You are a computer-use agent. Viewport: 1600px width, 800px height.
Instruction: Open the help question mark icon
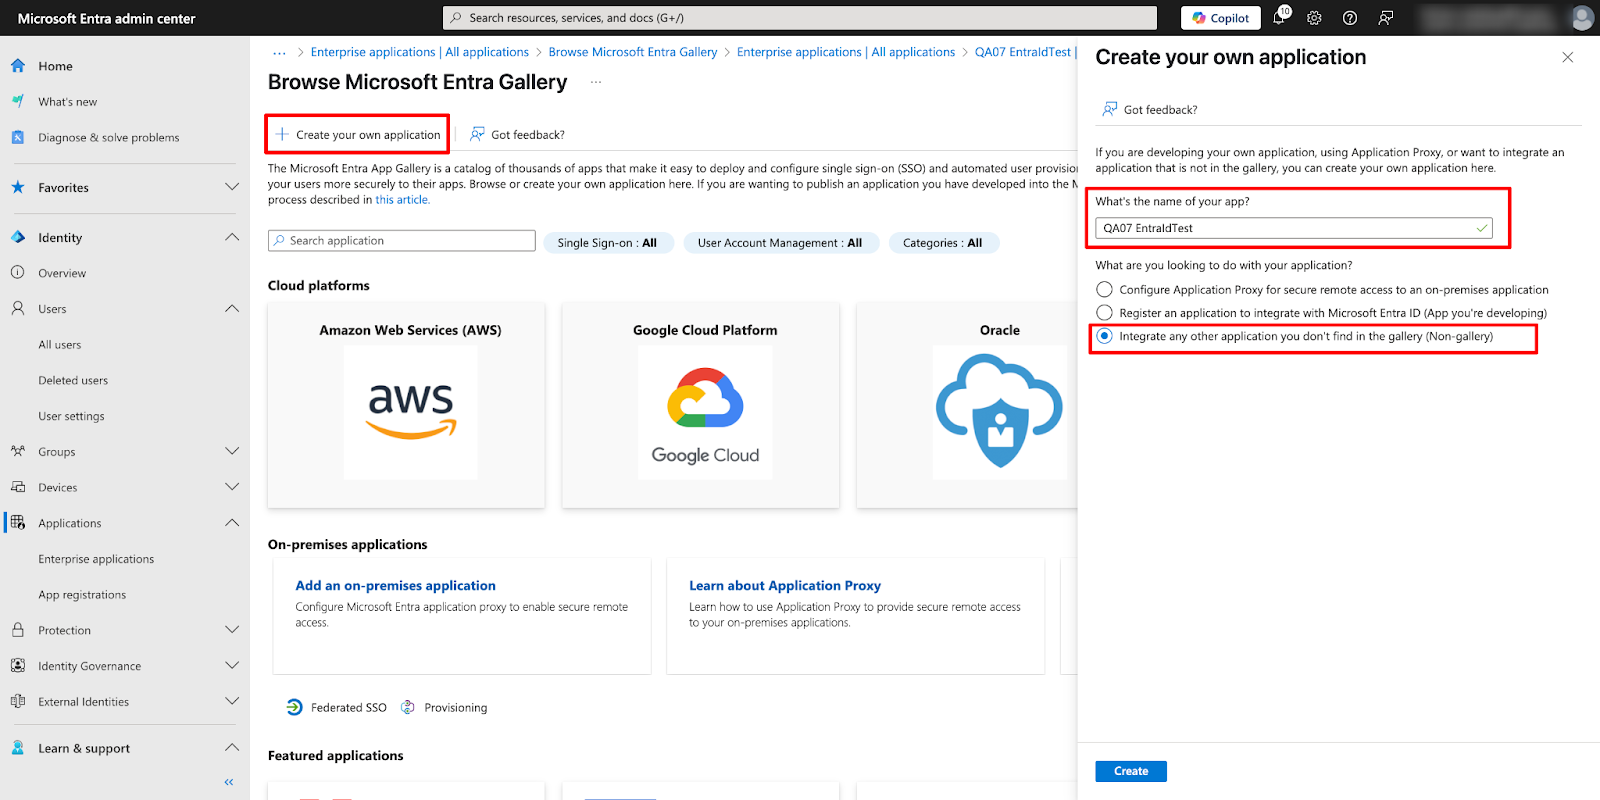(1350, 18)
